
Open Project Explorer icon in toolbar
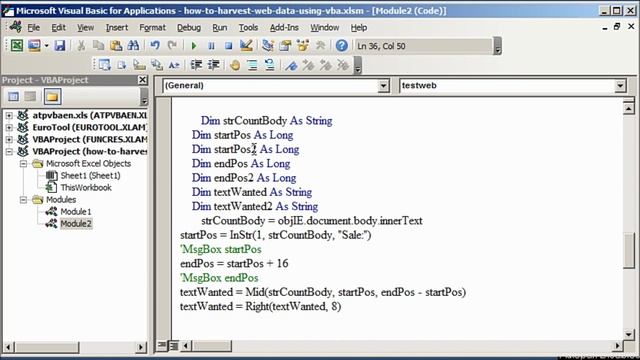point(268,45)
